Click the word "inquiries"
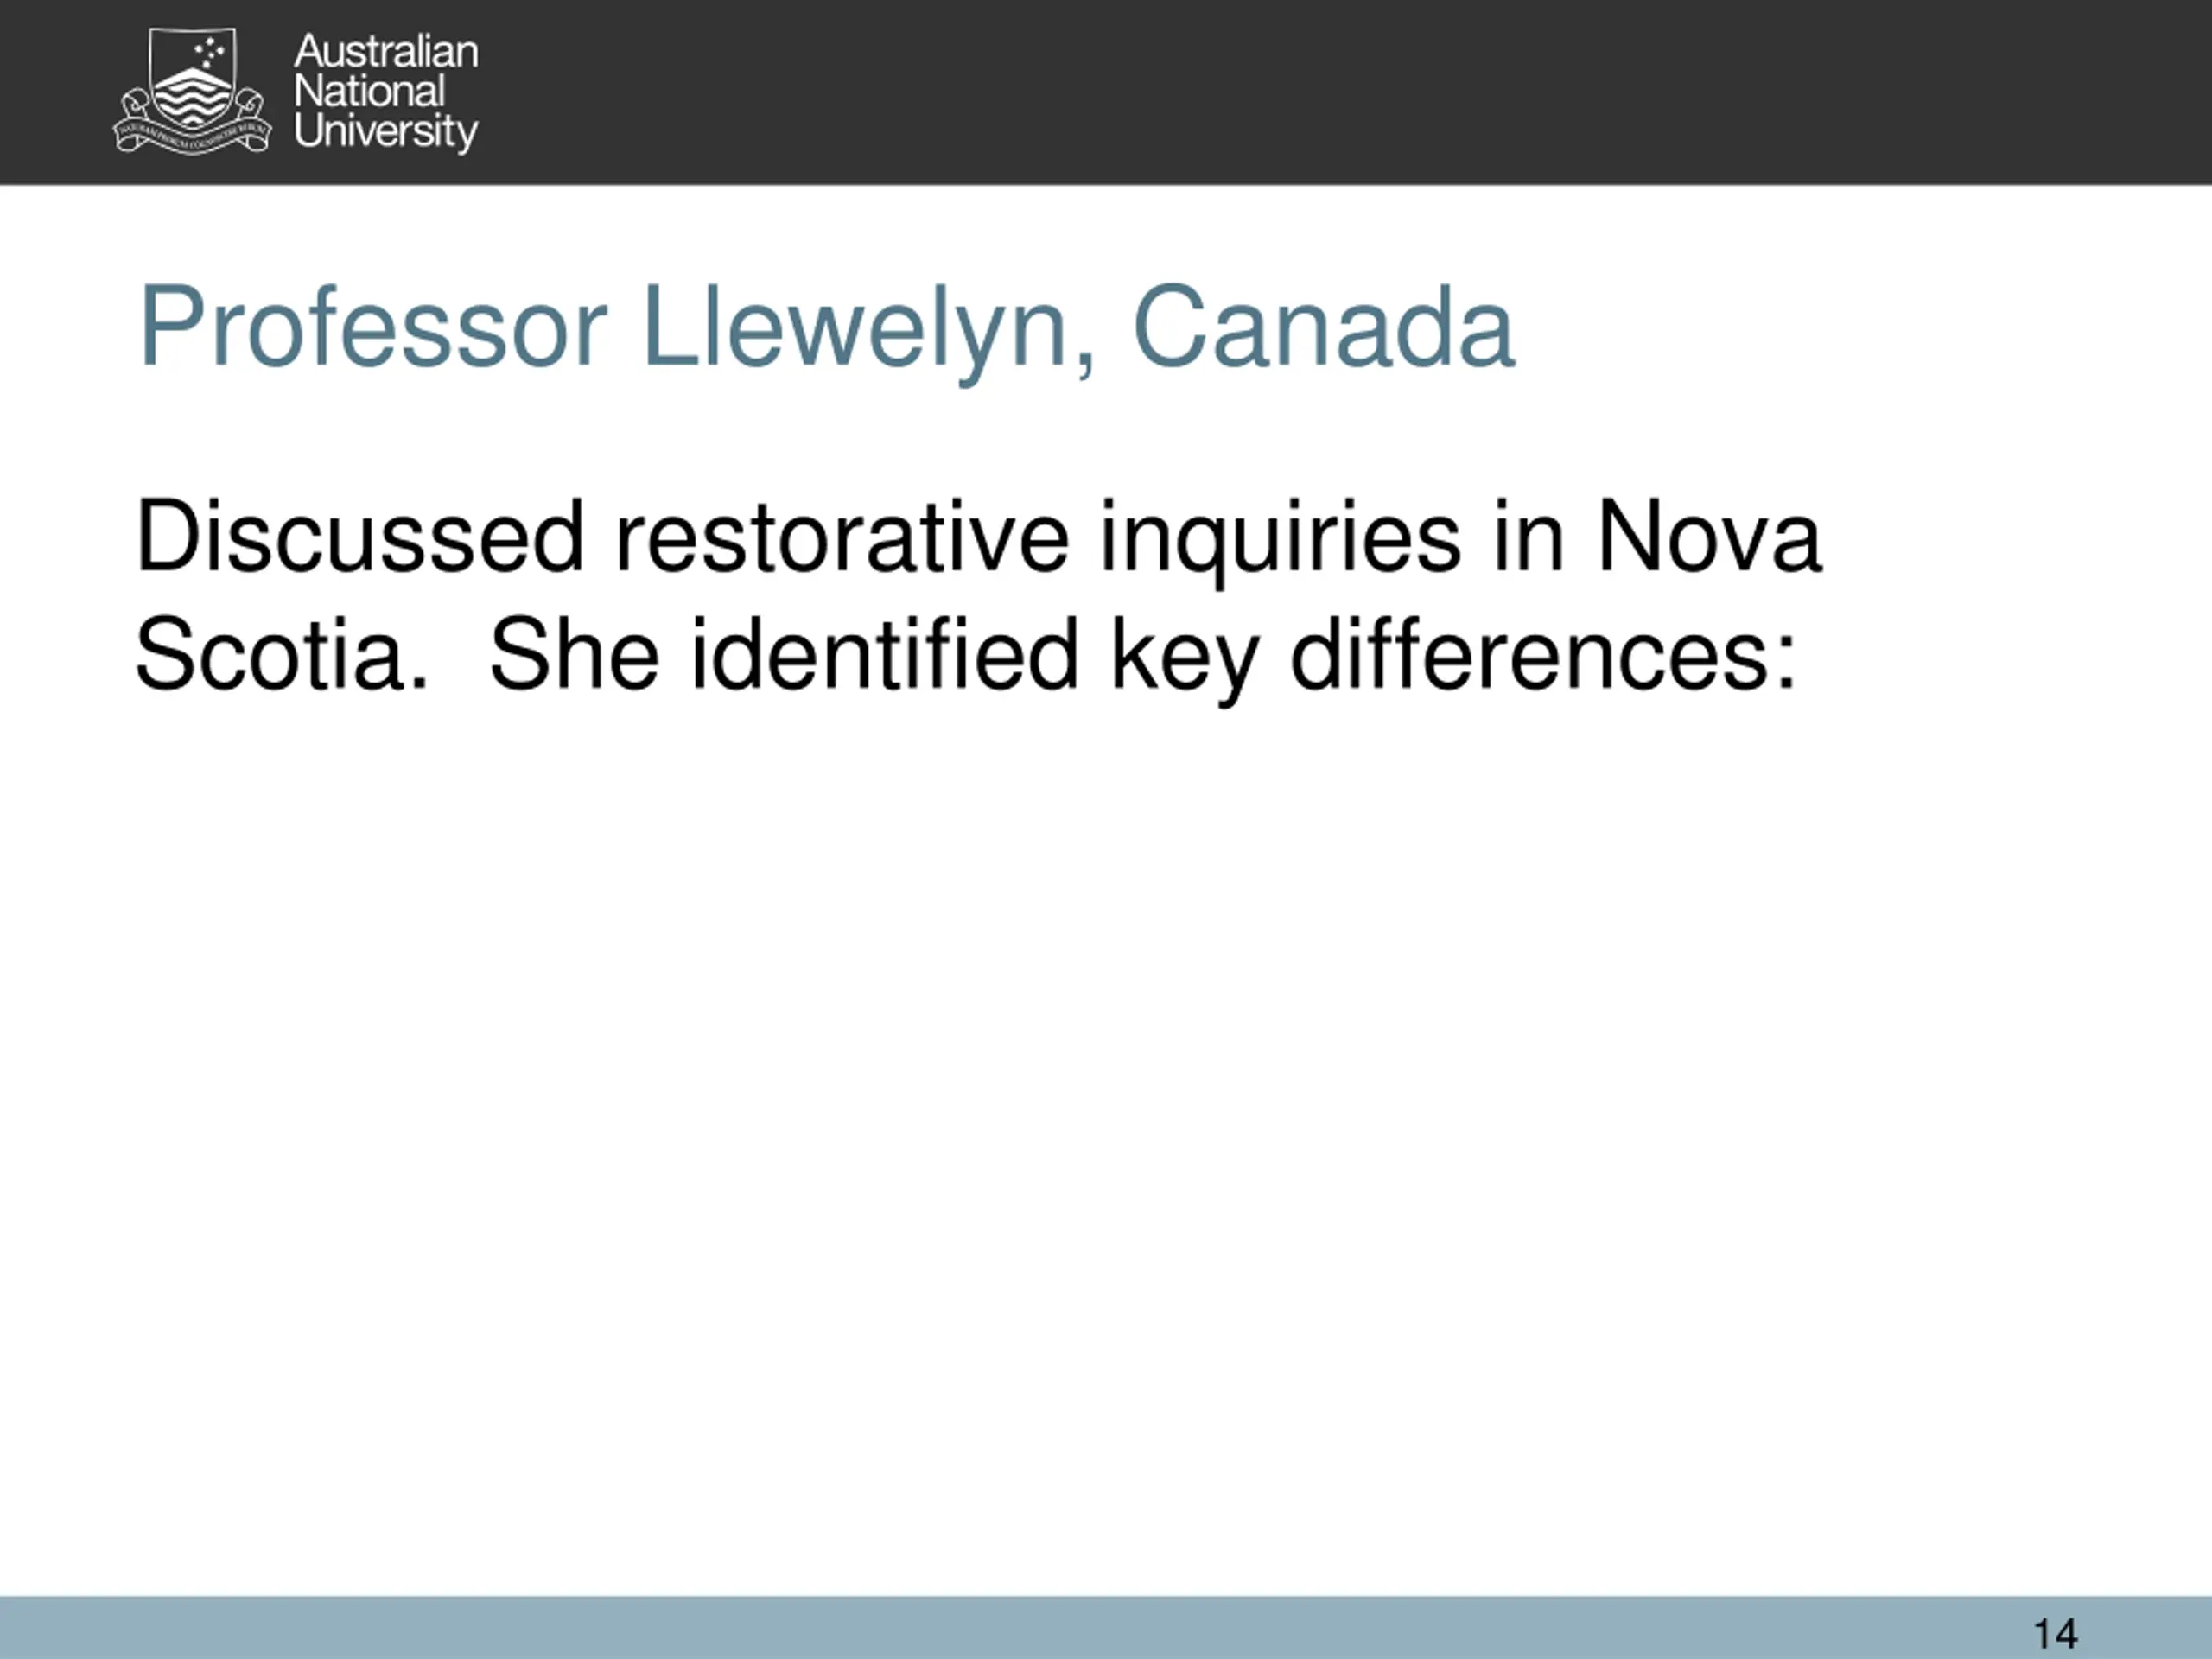The height and width of the screenshot is (1659, 2212). [1280, 542]
